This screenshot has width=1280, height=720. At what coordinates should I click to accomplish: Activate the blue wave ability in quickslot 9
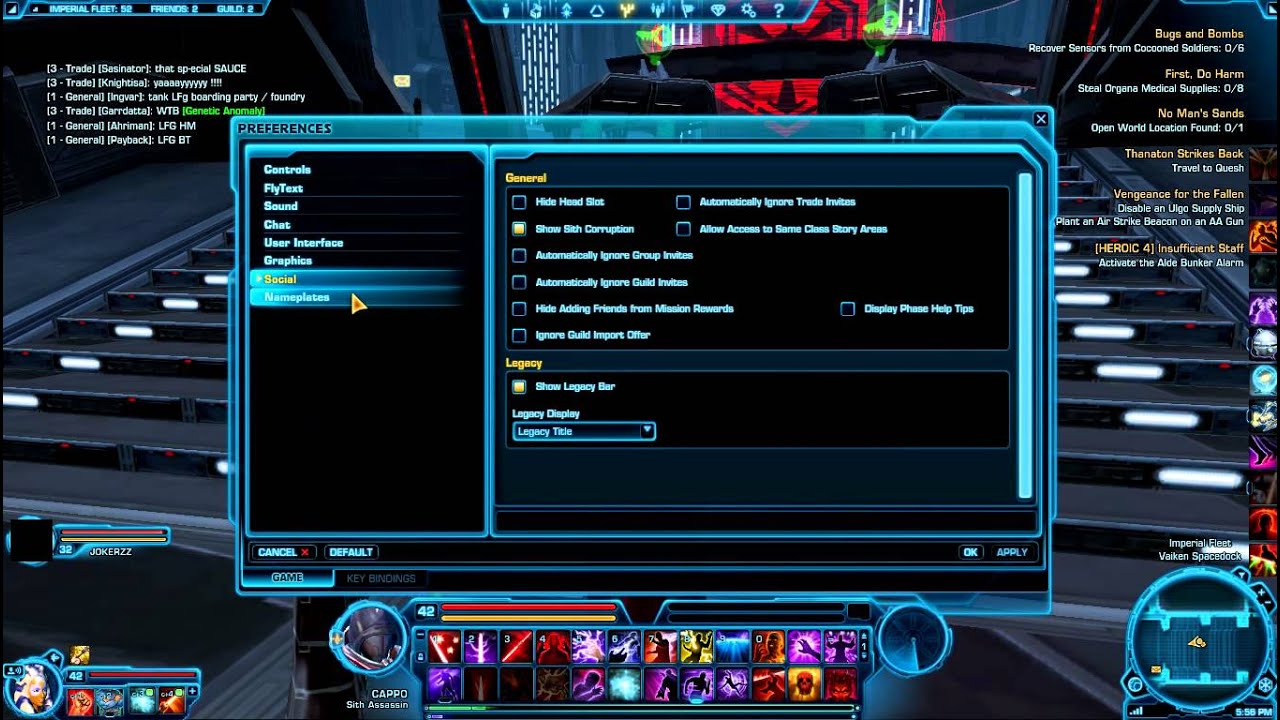point(732,647)
